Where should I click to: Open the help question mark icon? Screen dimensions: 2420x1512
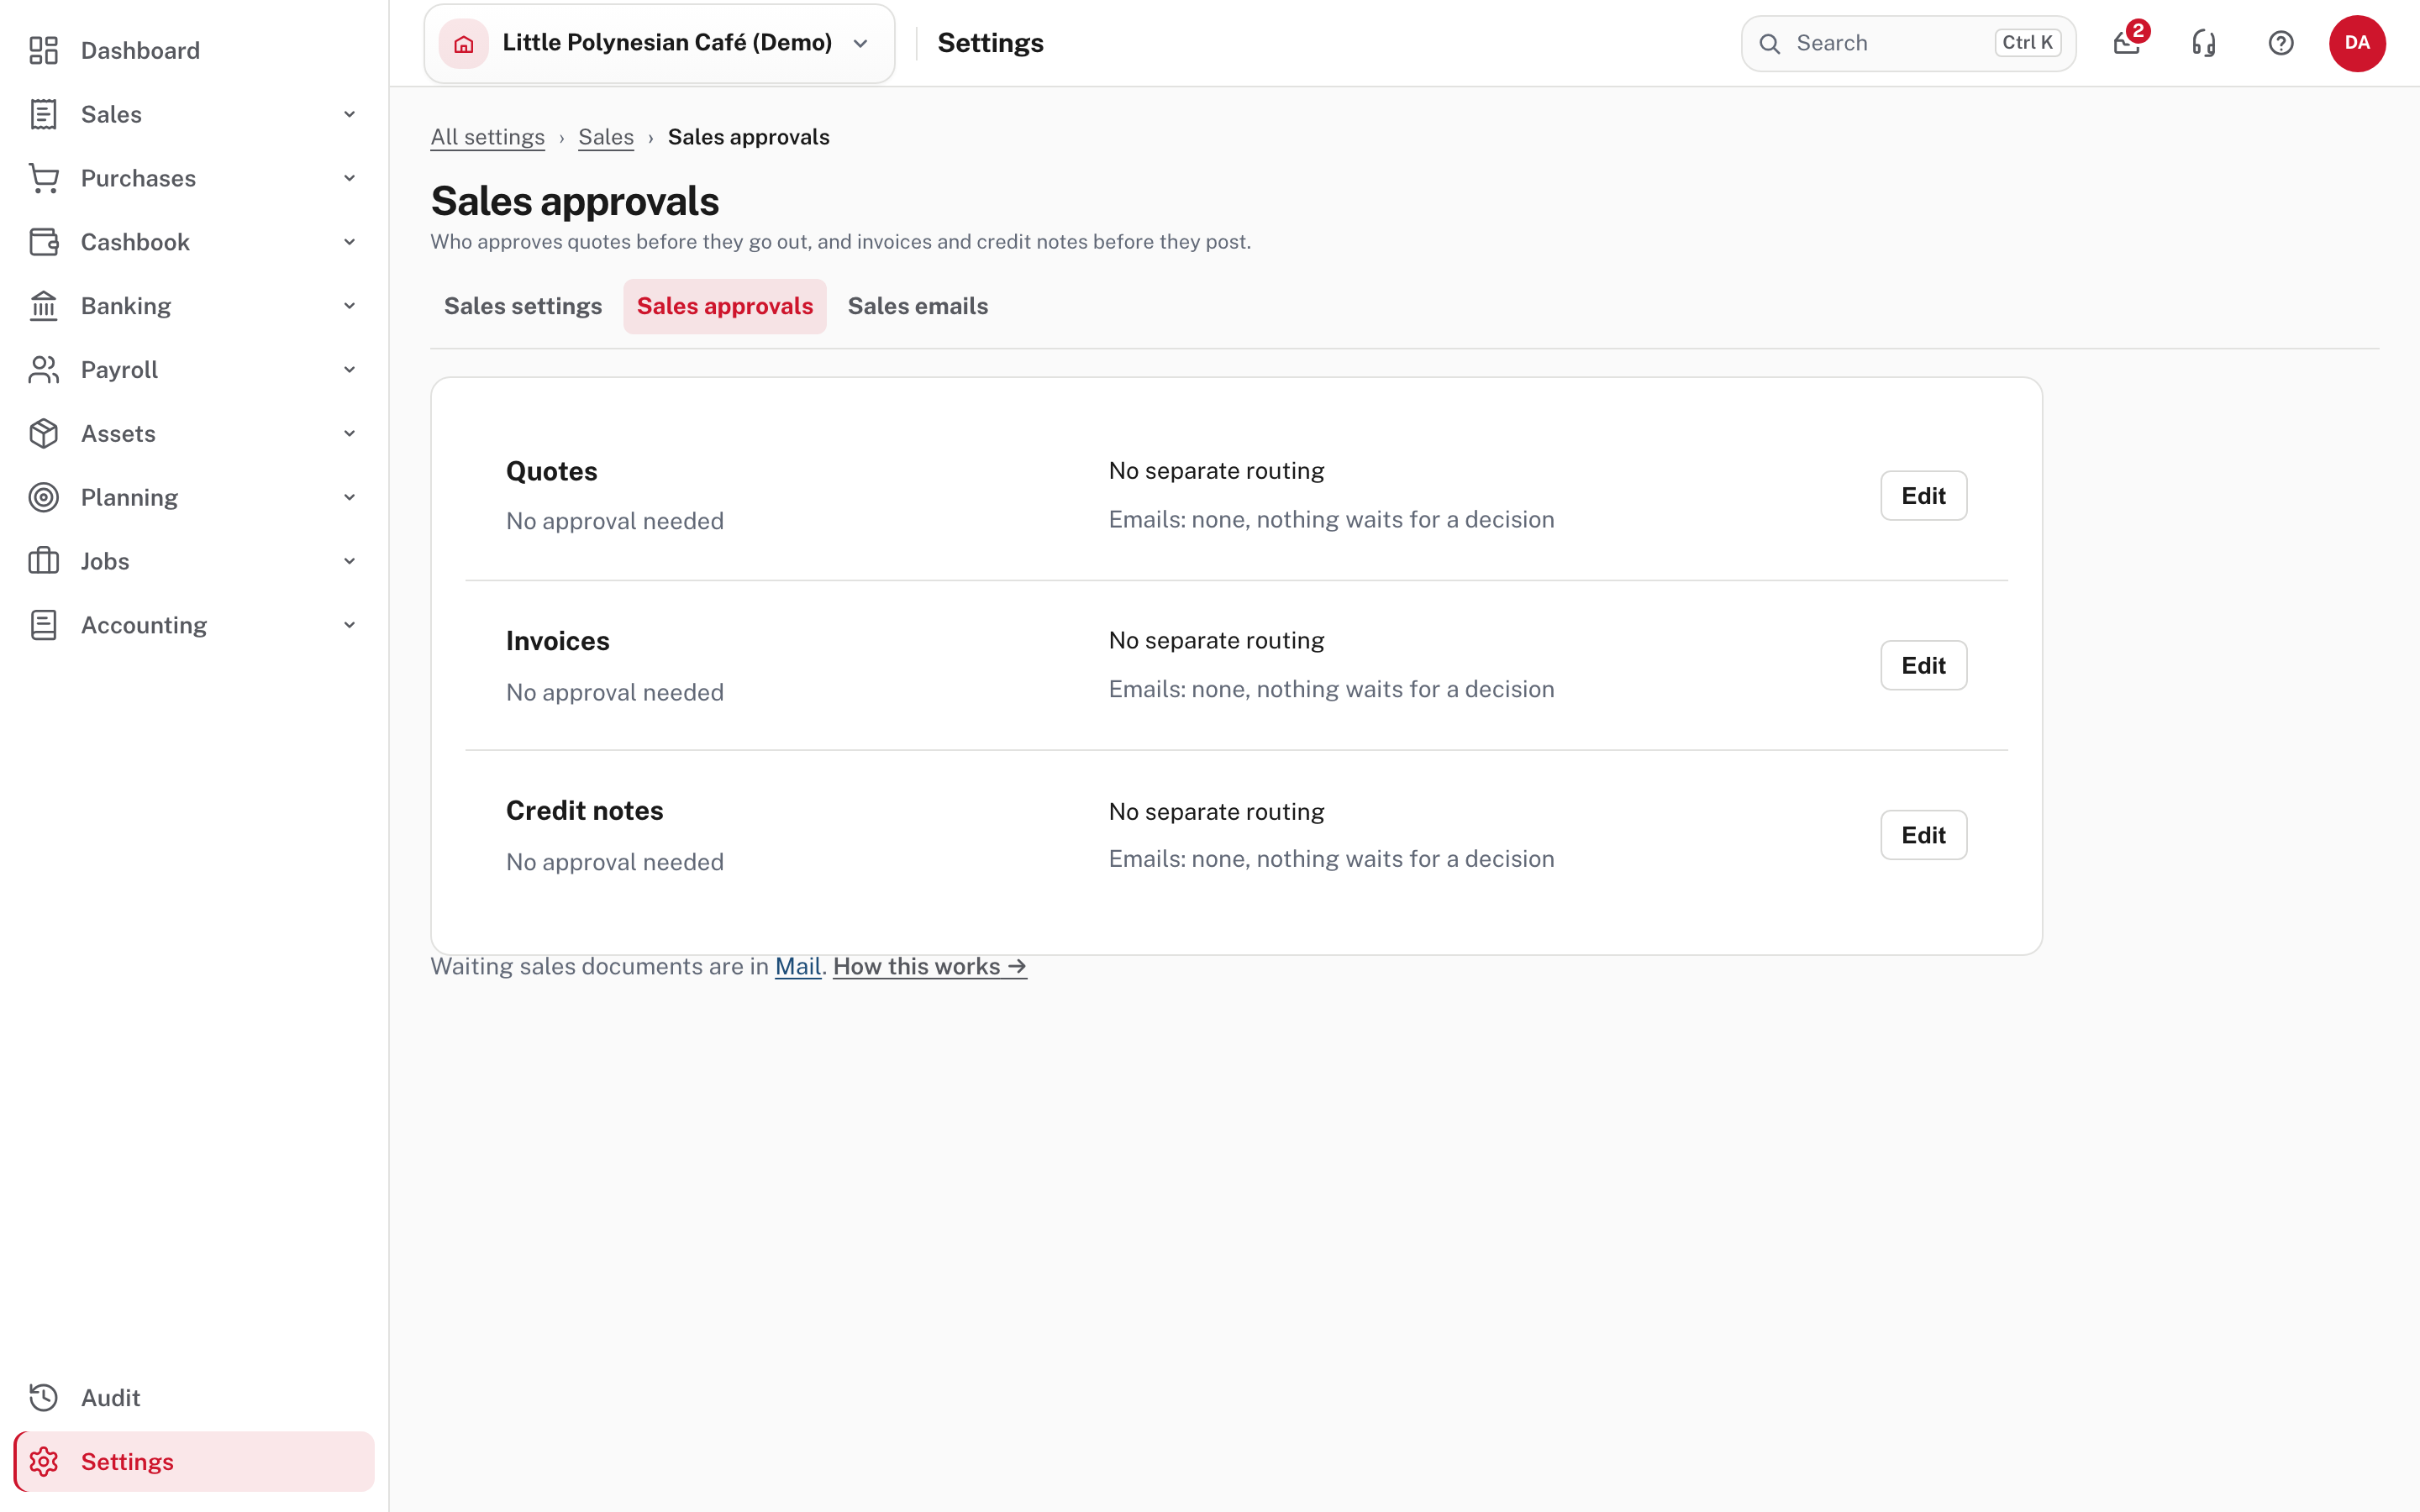click(x=2281, y=43)
